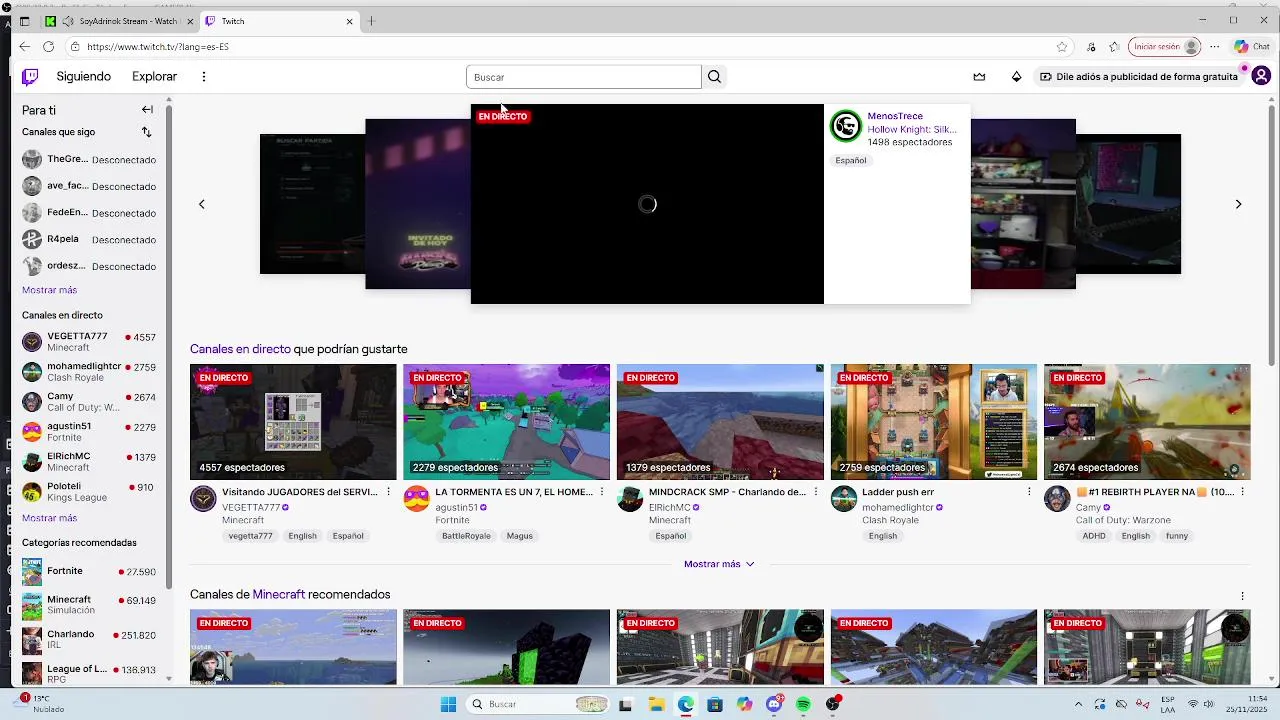Collapse the Para ti sidebar

[x=147, y=110]
